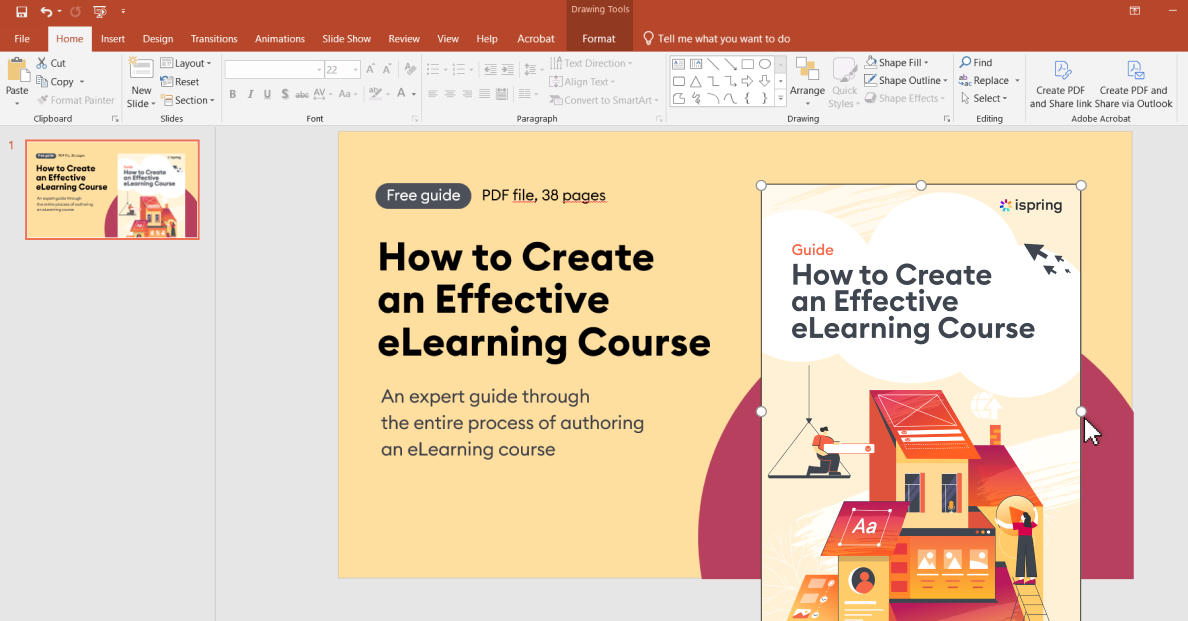Insert a text box shape from gallery
This screenshot has width=1188, height=621.
click(x=678, y=64)
